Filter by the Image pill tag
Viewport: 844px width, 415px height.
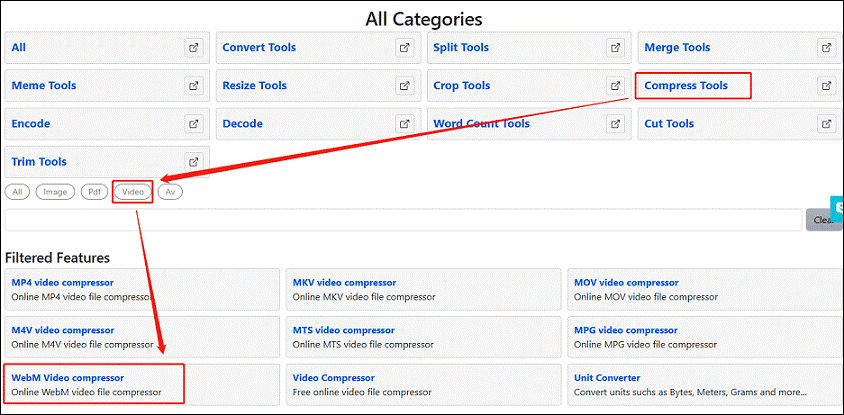pos(55,192)
